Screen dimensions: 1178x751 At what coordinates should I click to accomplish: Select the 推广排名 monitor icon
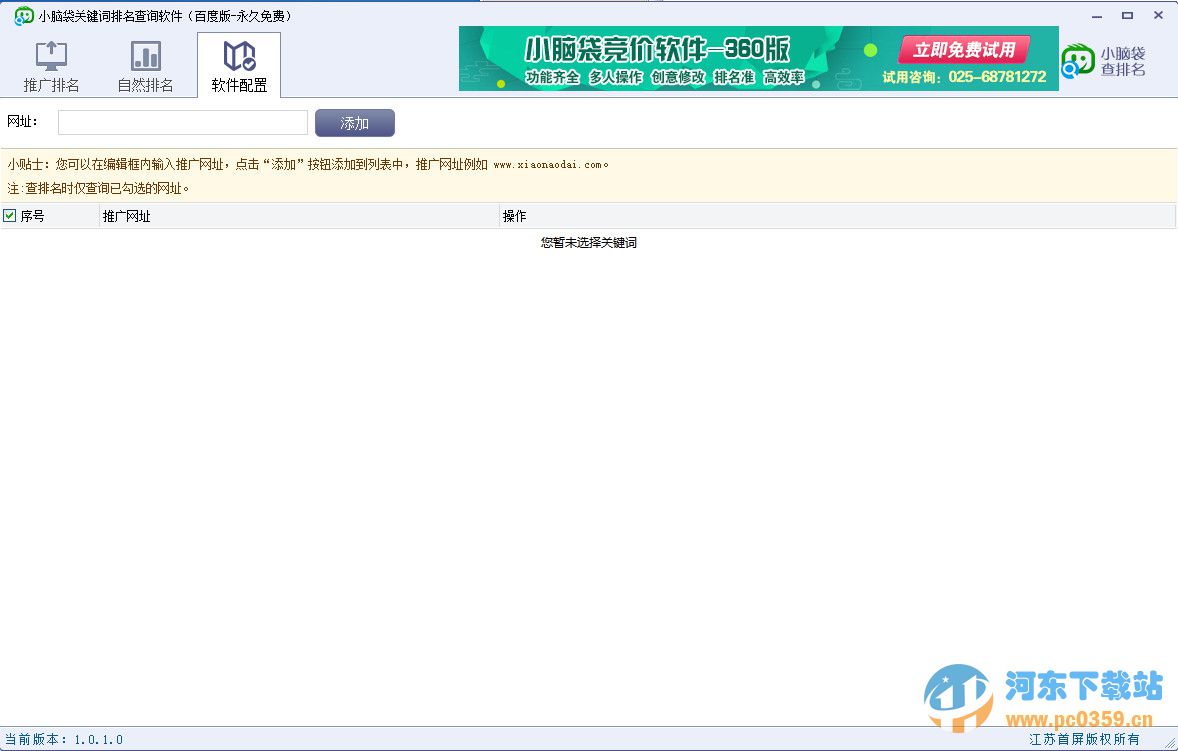[49, 54]
